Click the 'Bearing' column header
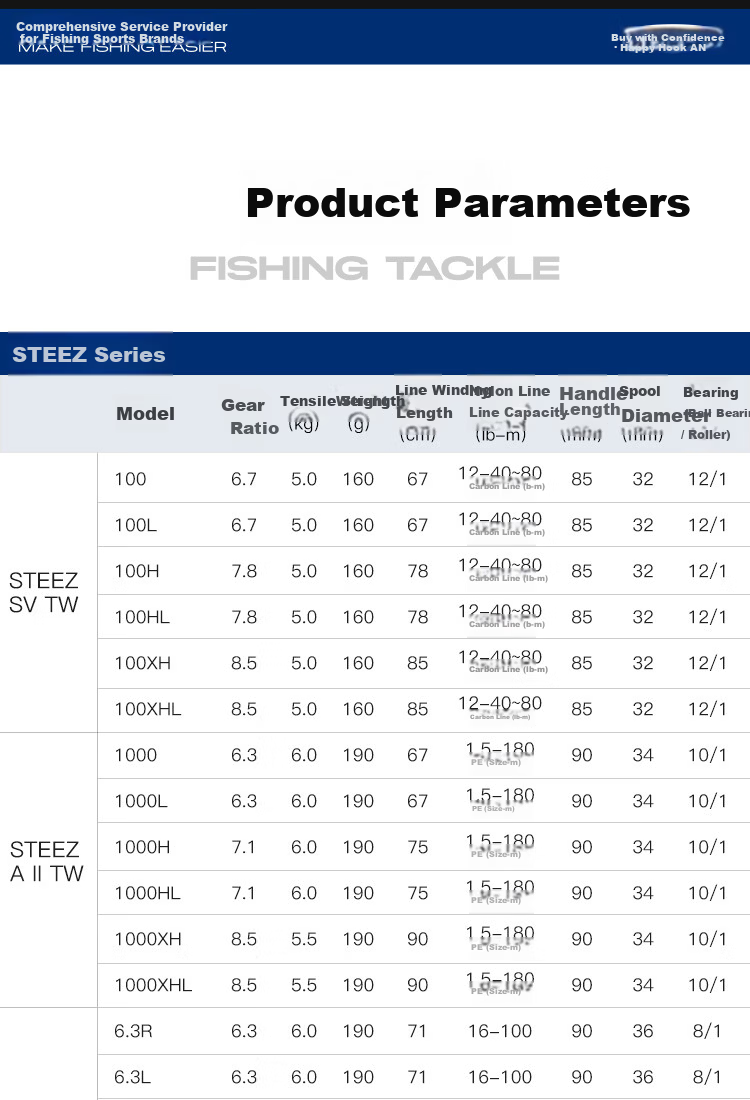750x1100 pixels. pyautogui.click(x=710, y=392)
